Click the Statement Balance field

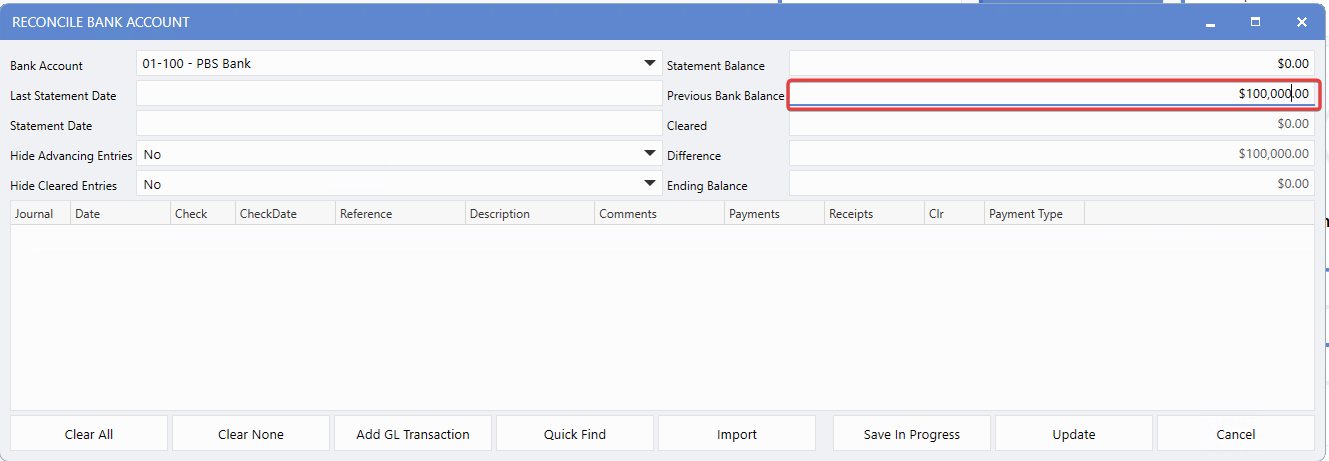(1051, 64)
